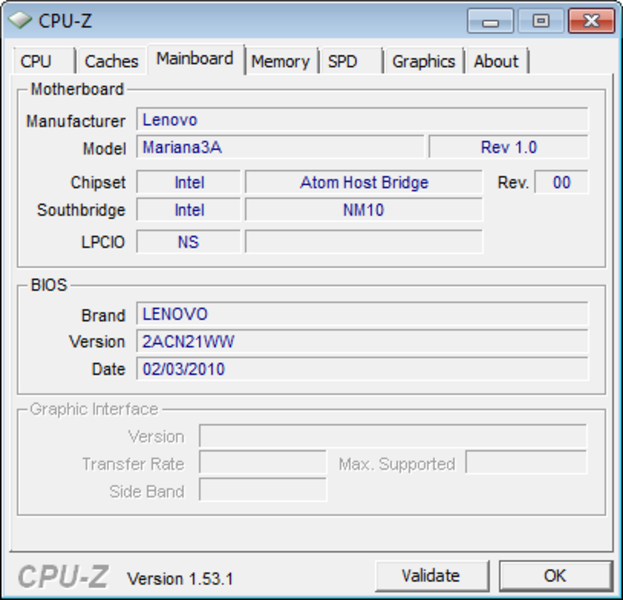Viewport: 623px width, 600px height.
Task: Click the NM10 southbridge field
Action: [364, 210]
